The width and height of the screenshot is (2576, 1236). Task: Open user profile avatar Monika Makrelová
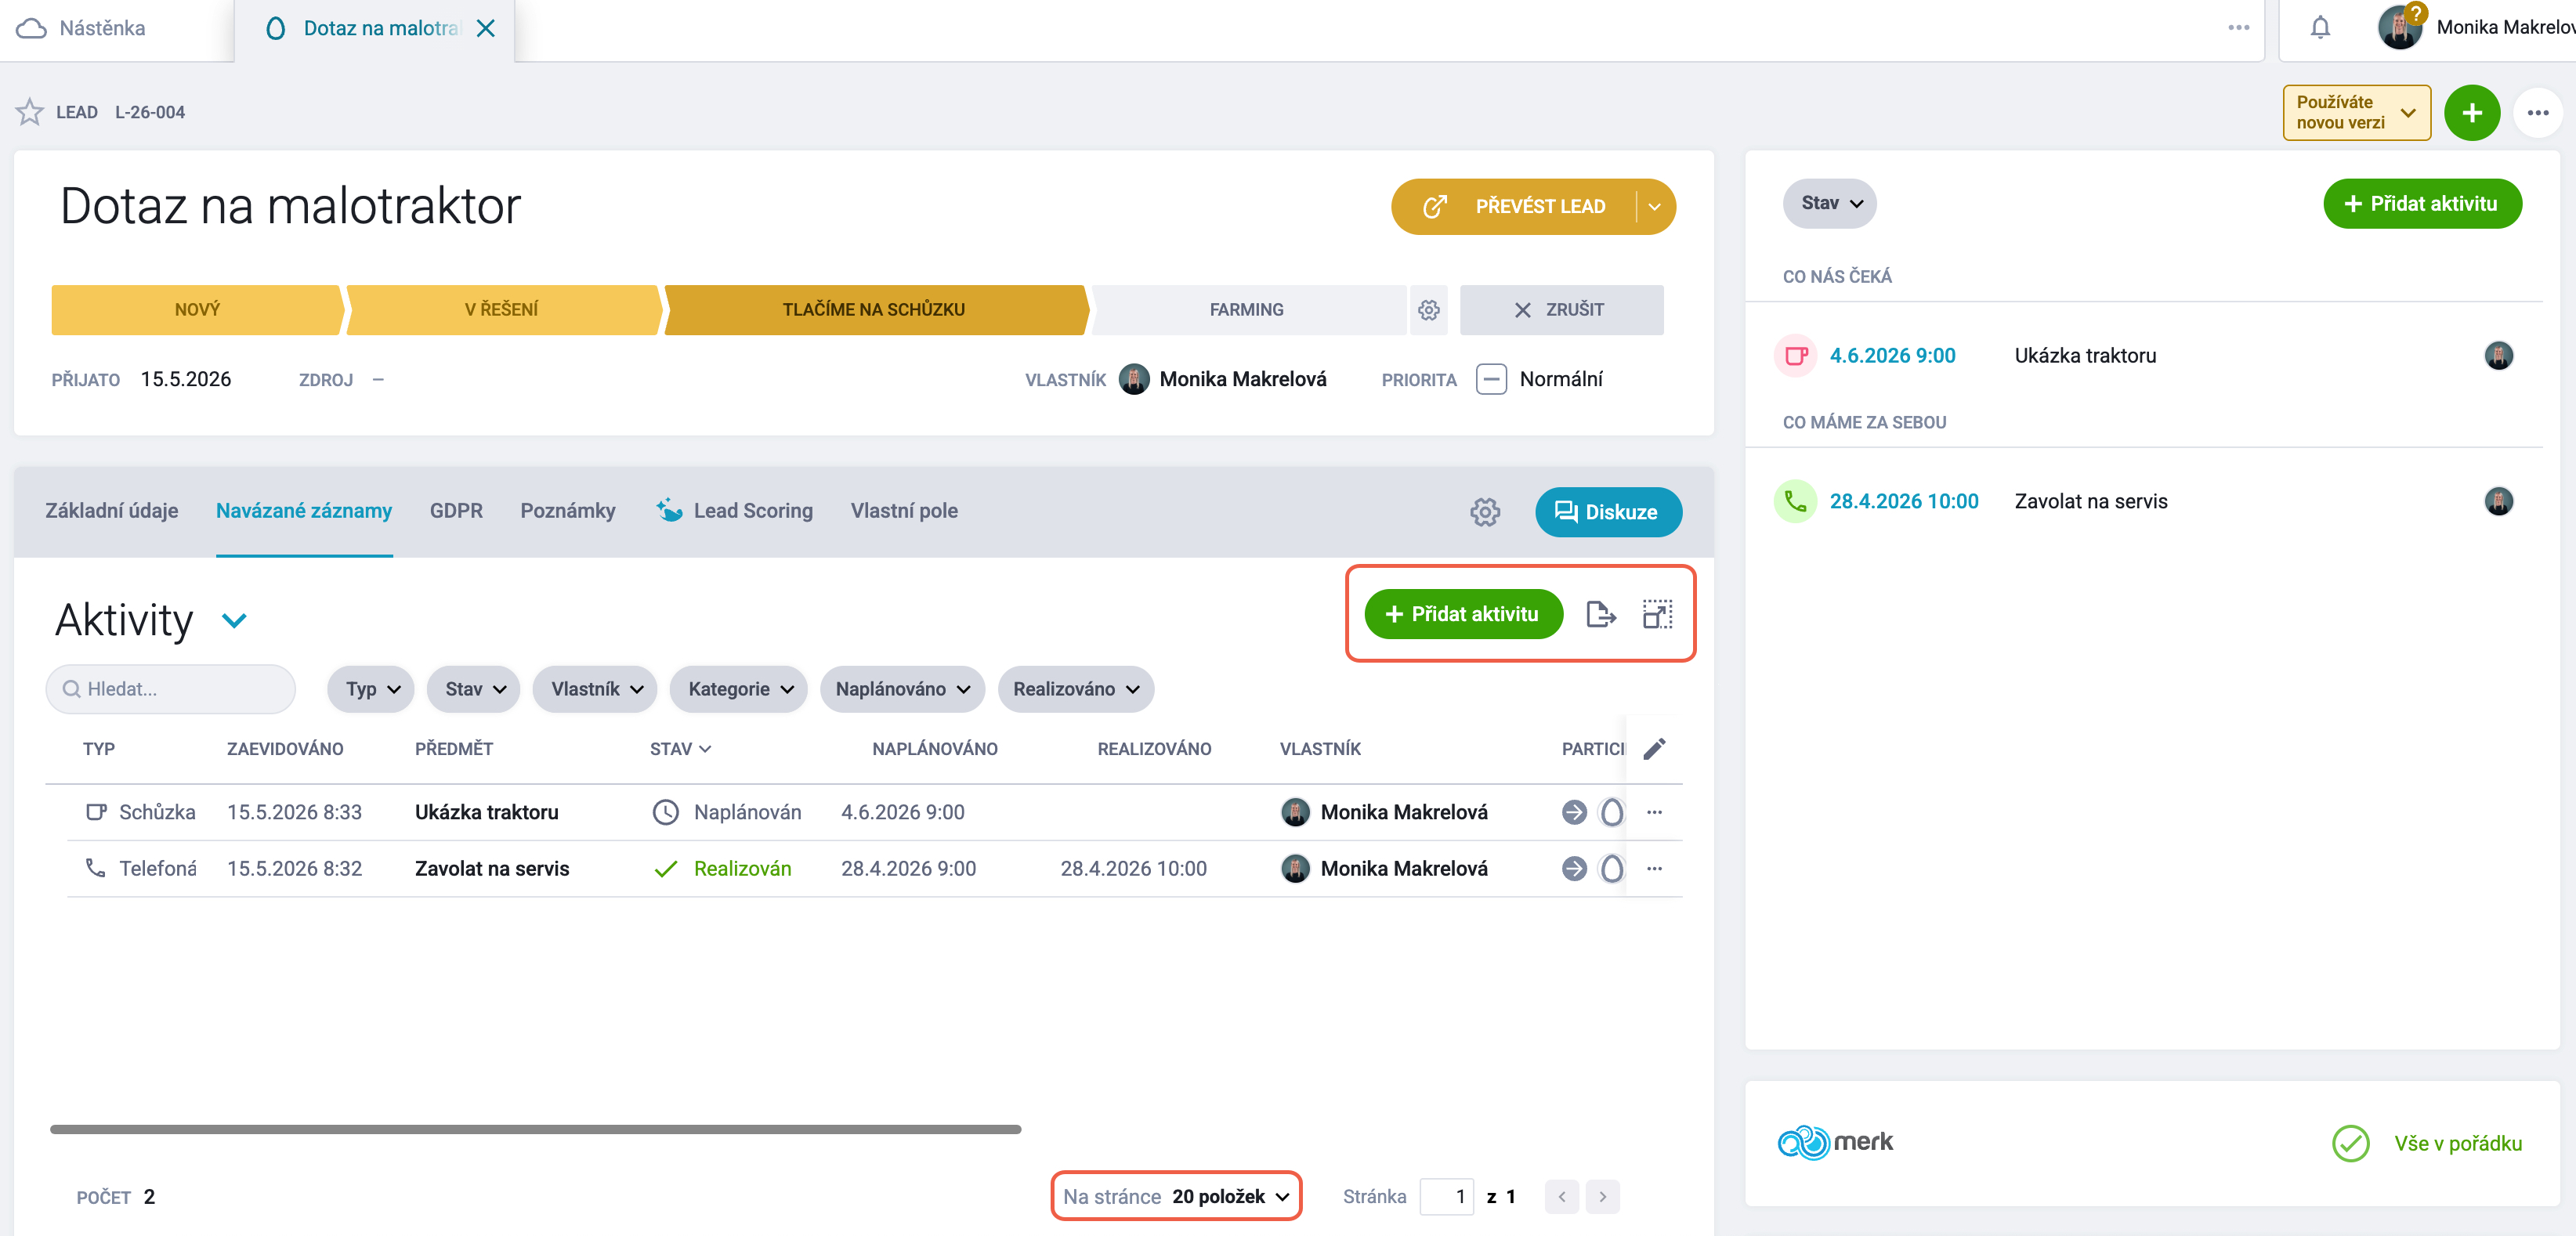pos(2398,28)
